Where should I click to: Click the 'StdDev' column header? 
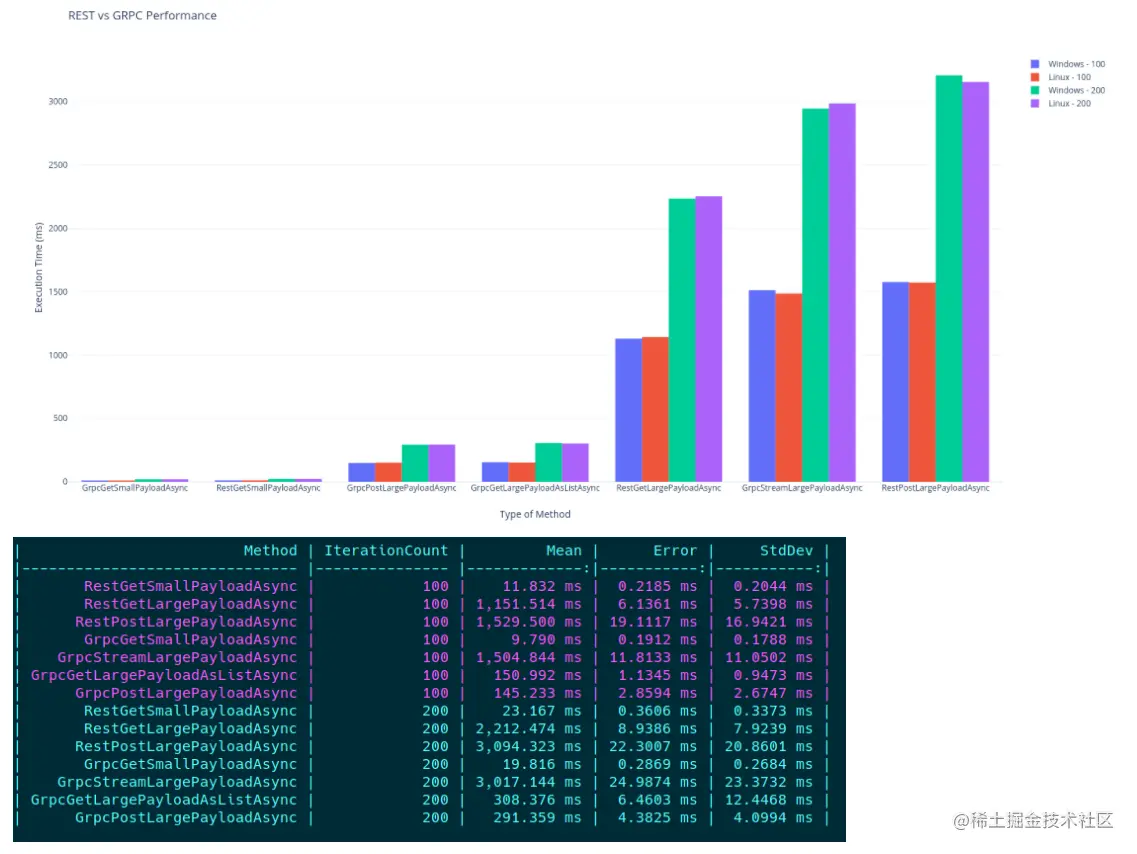coord(786,550)
